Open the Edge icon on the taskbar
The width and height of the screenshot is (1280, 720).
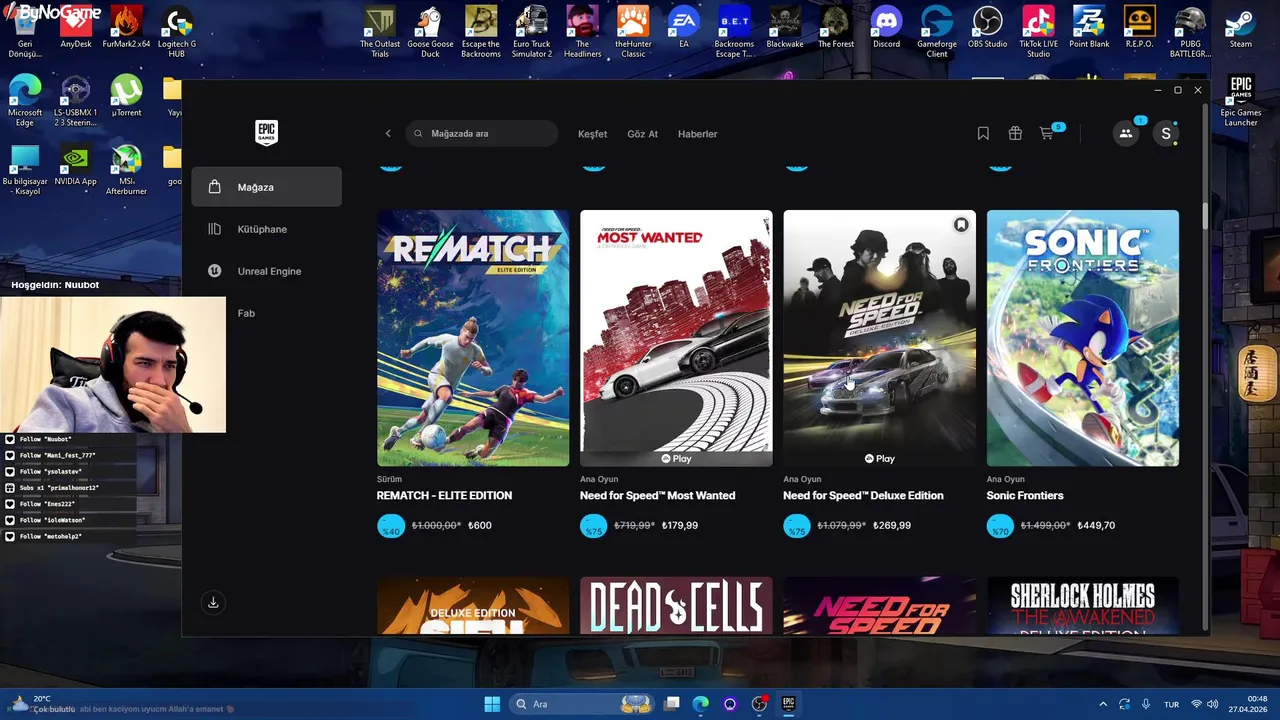pyautogui.click(x=701, y=704)
